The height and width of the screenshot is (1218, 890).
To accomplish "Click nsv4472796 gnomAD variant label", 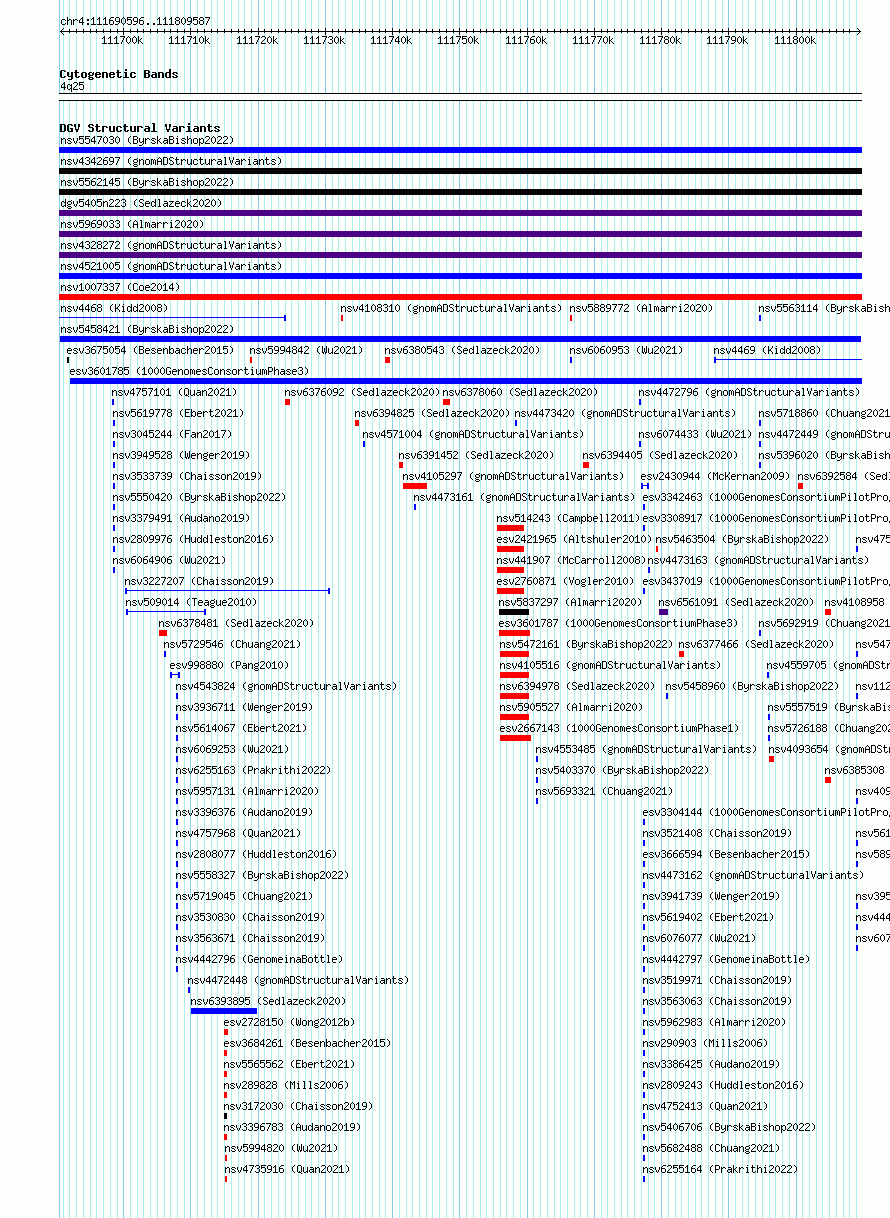I will [749, 392].
